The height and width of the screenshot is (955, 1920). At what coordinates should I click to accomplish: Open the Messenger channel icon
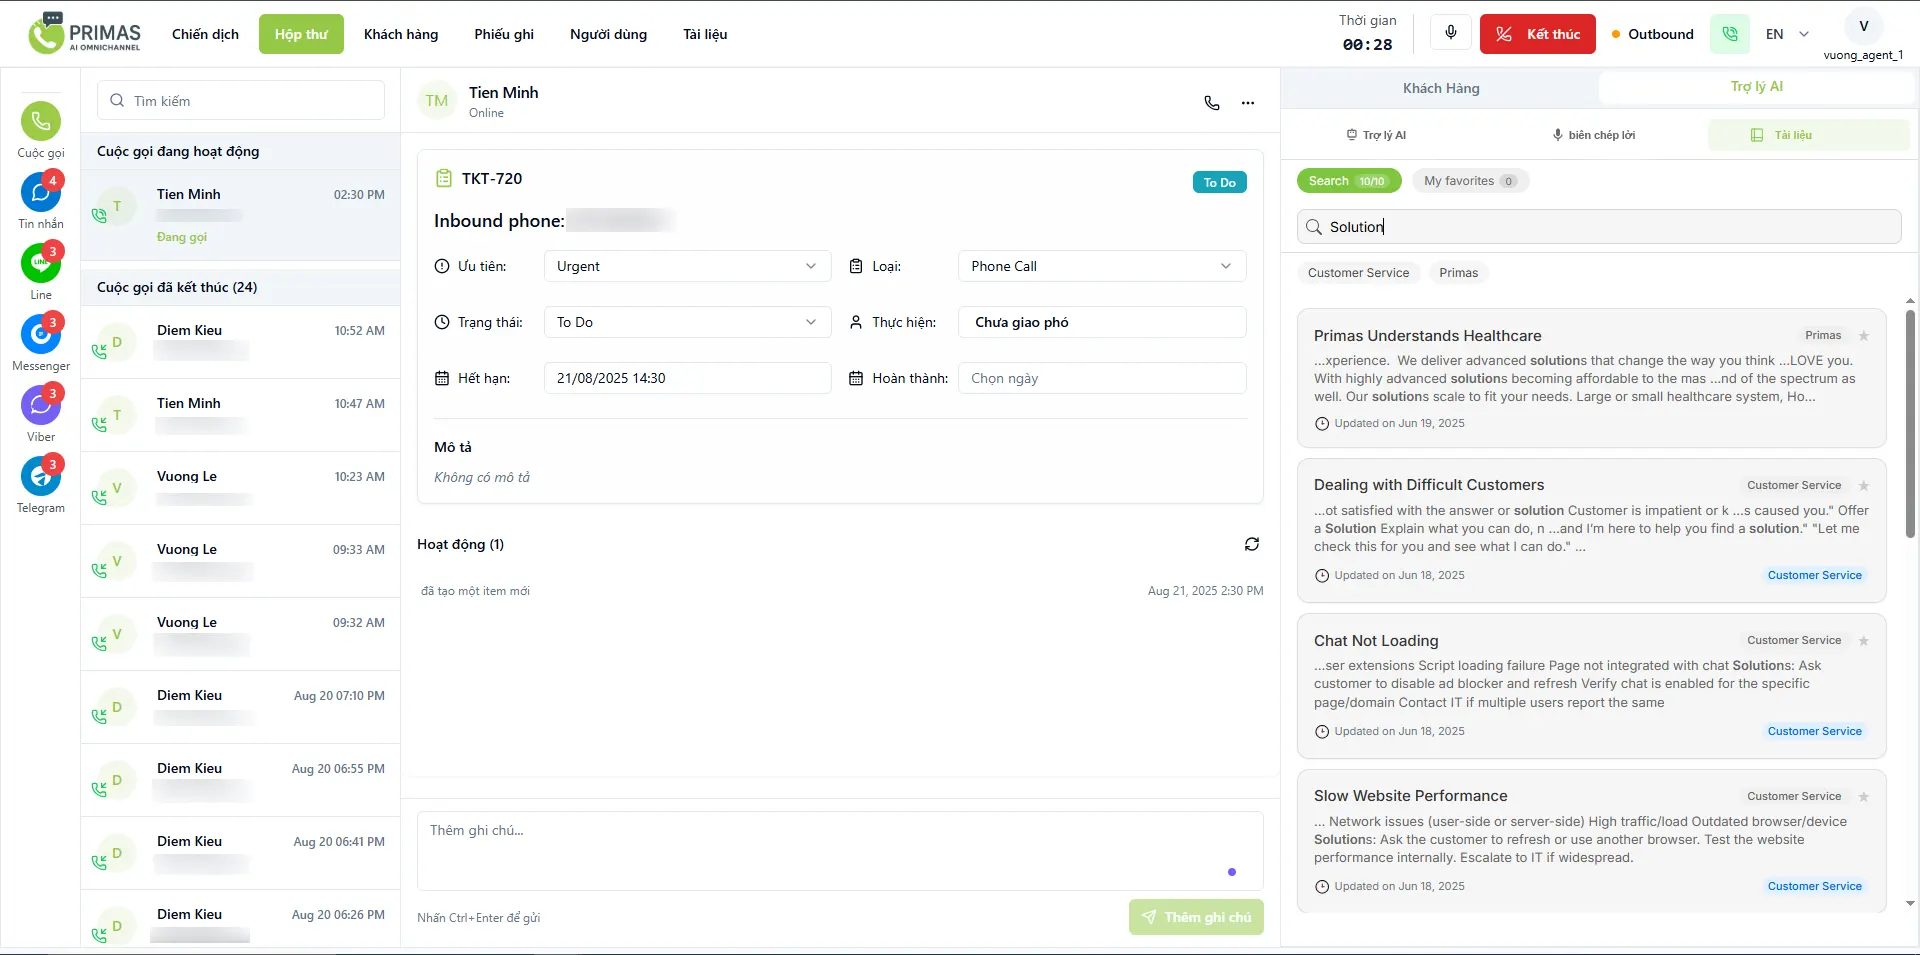coord(40,335)
